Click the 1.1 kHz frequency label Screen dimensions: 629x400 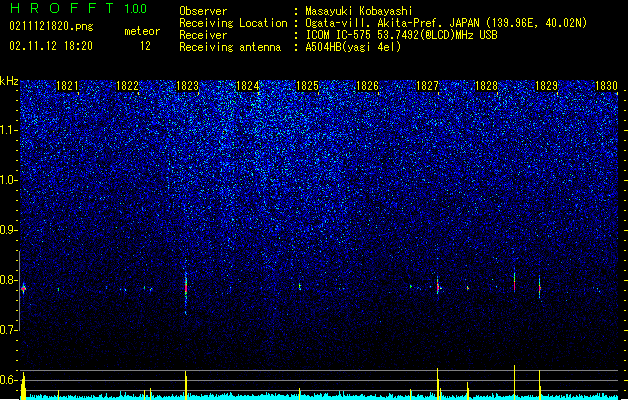tap(9, 130)
